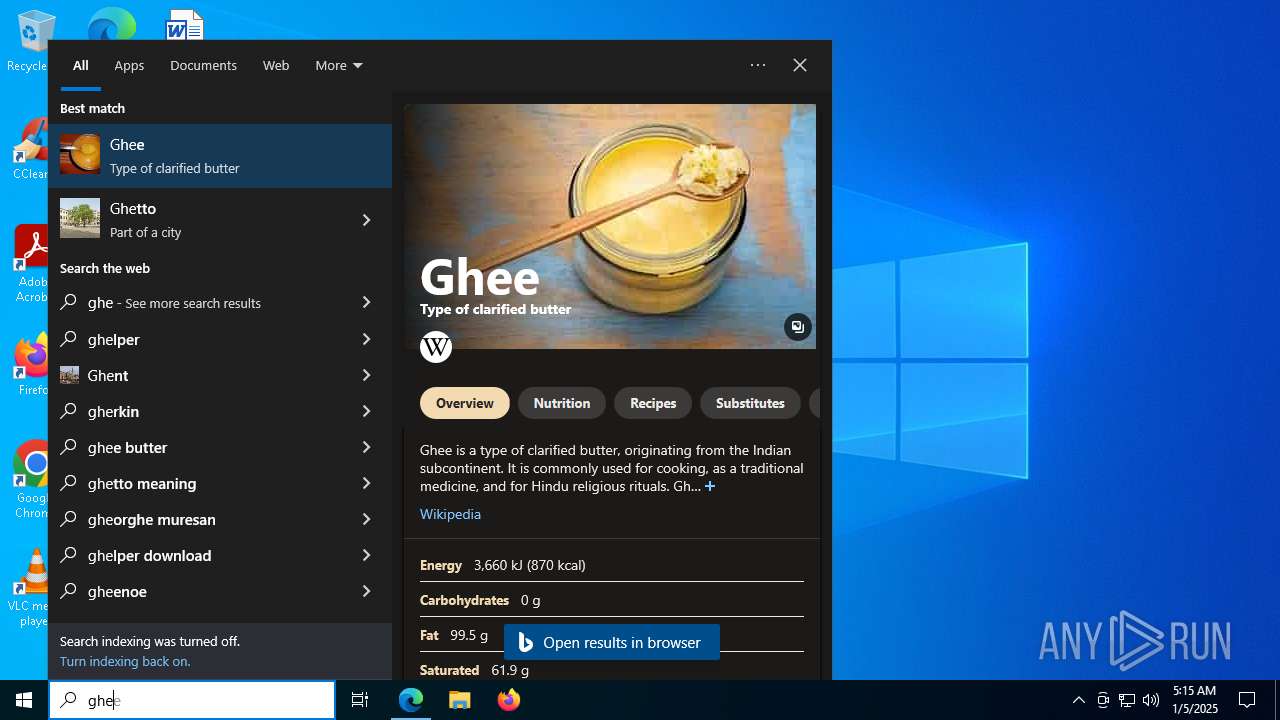Open the volume control in tray

(1151, 700)
